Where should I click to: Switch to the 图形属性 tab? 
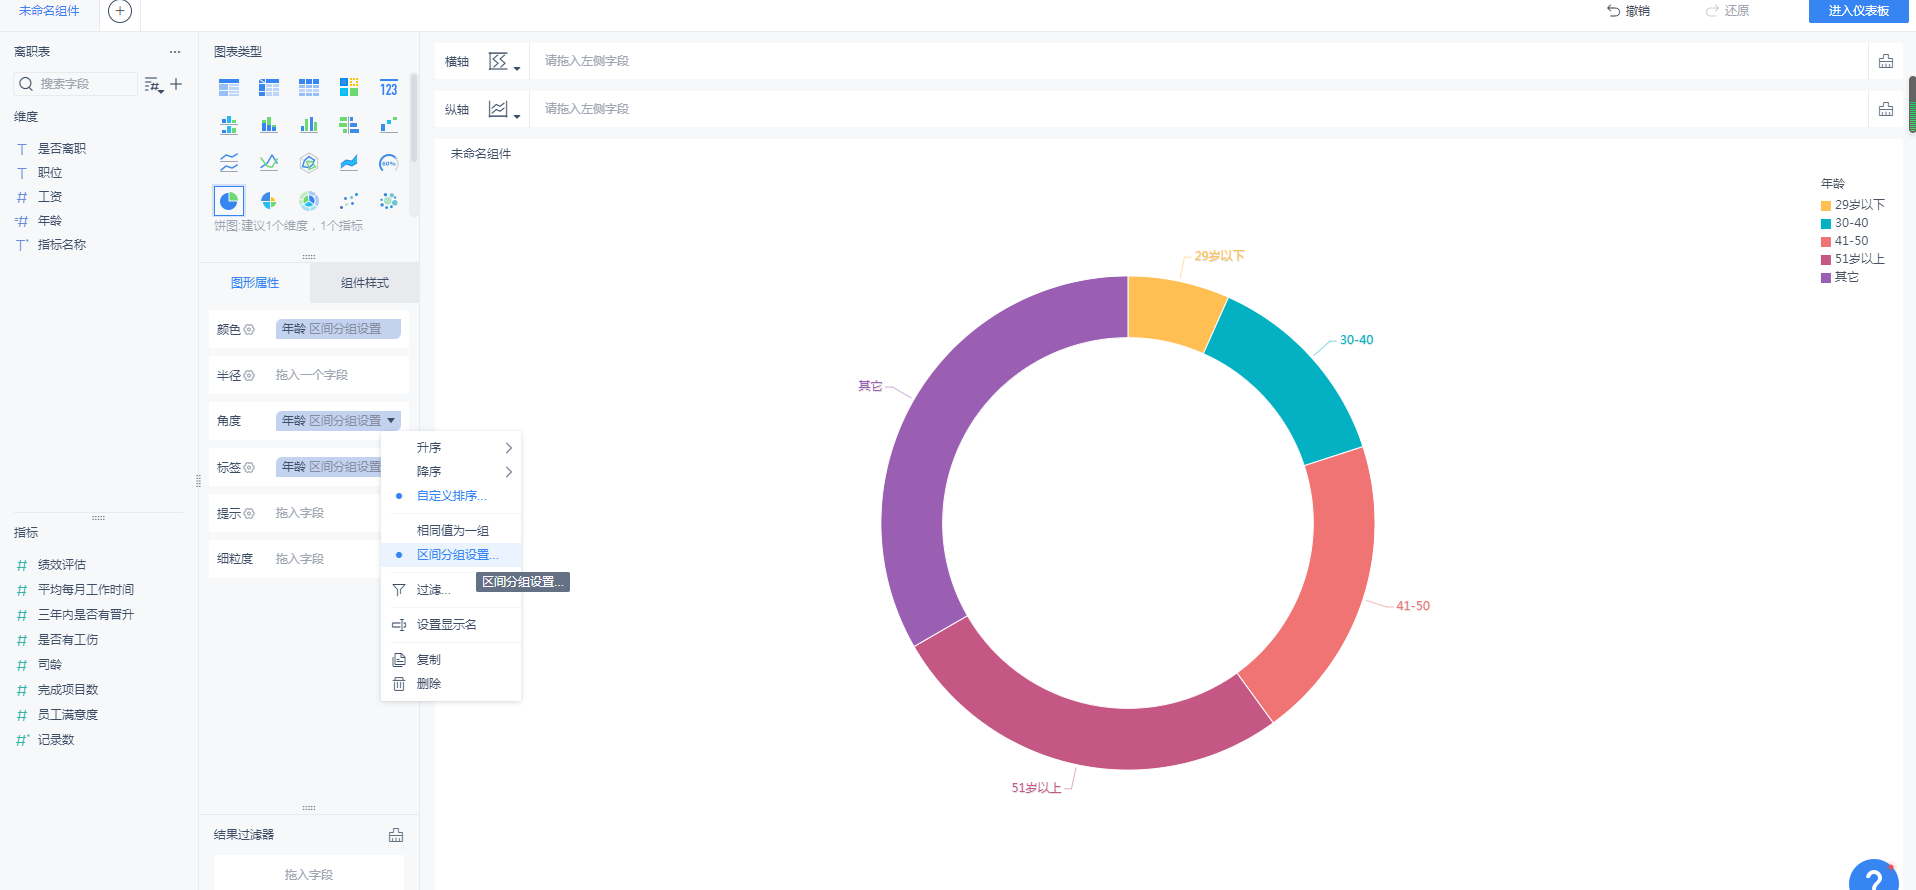[255, 283]
